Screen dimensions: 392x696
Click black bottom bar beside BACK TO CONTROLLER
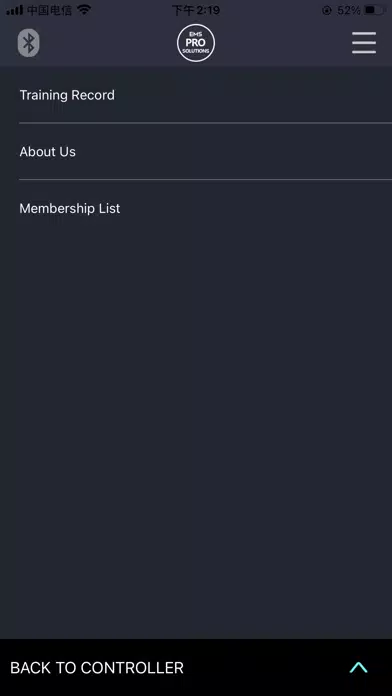click(266, 668)
